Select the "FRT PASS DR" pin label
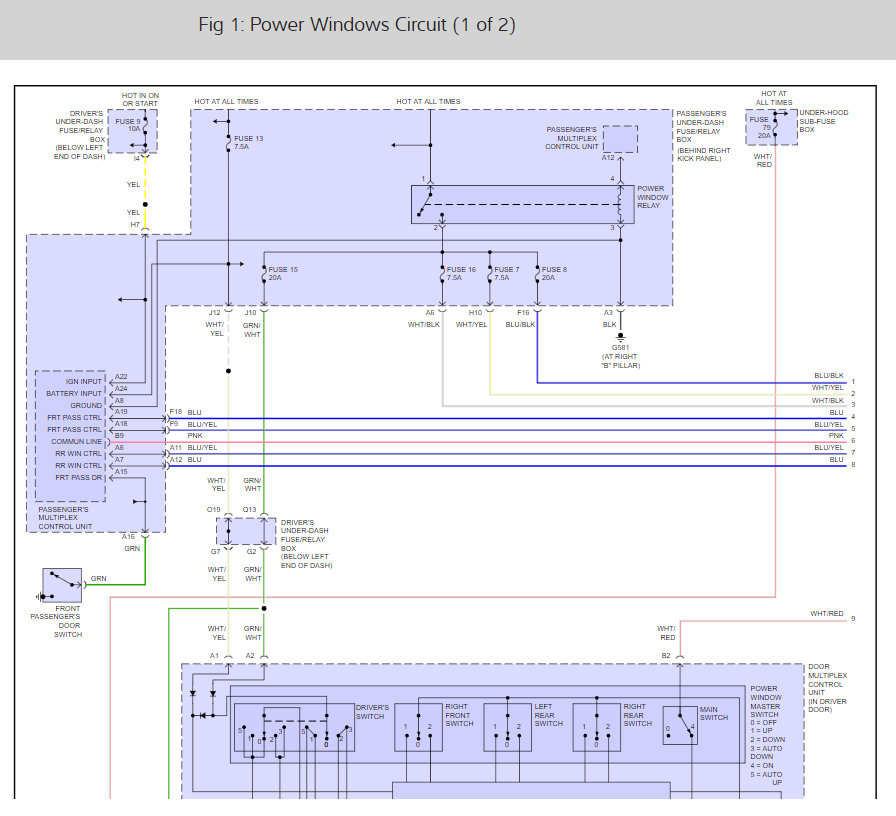 pyautogui.click(x=78, y=477)
